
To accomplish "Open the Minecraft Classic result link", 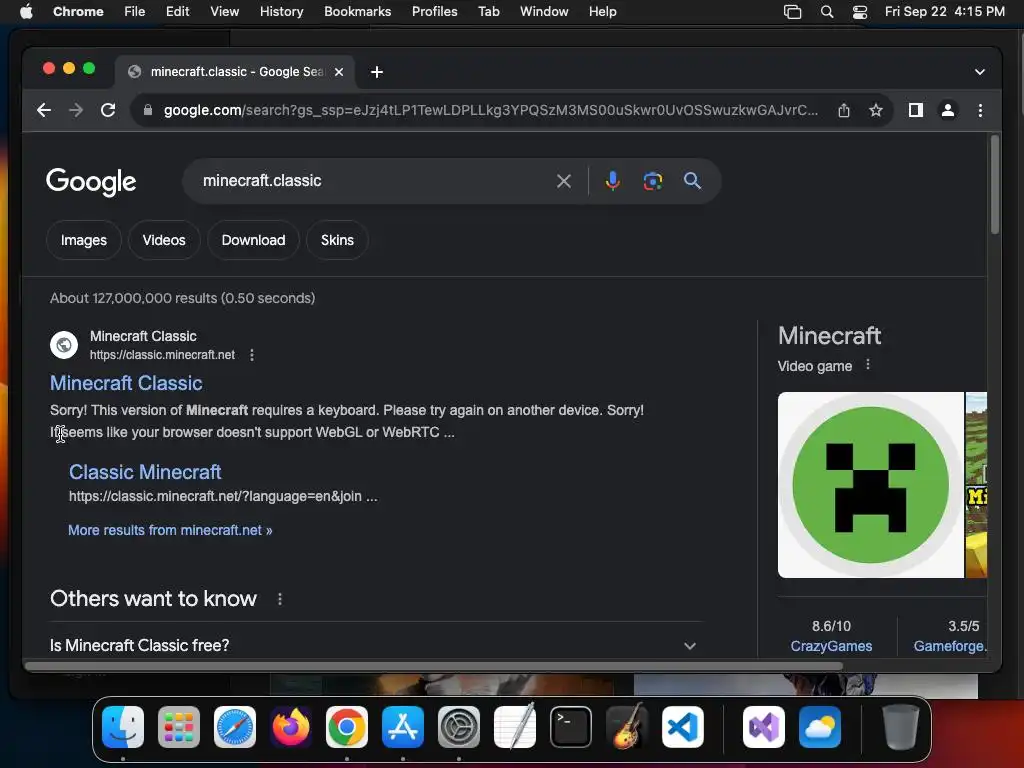I will click(126, 383).
